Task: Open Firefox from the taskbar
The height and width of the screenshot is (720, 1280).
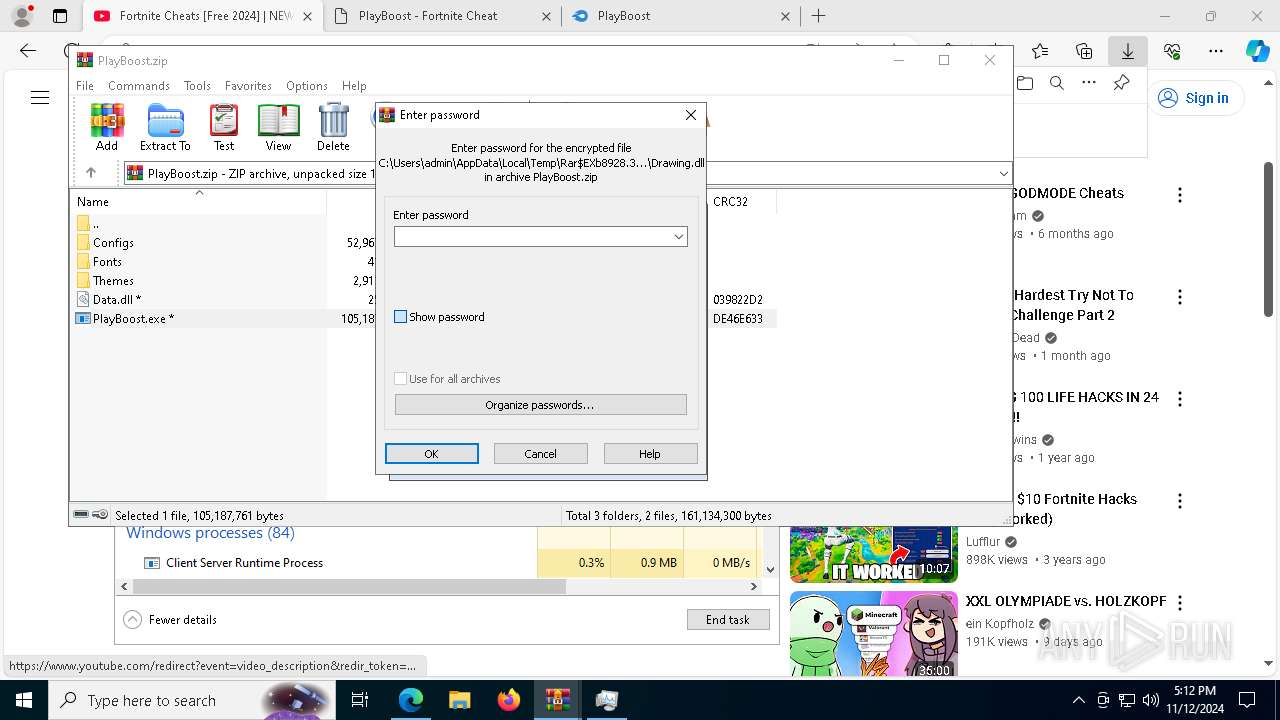Action: (x=508, y=700)
